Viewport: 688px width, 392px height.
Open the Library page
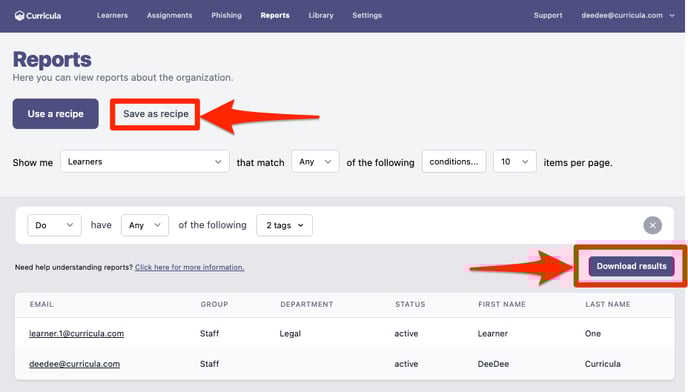[x=321, y=15]
